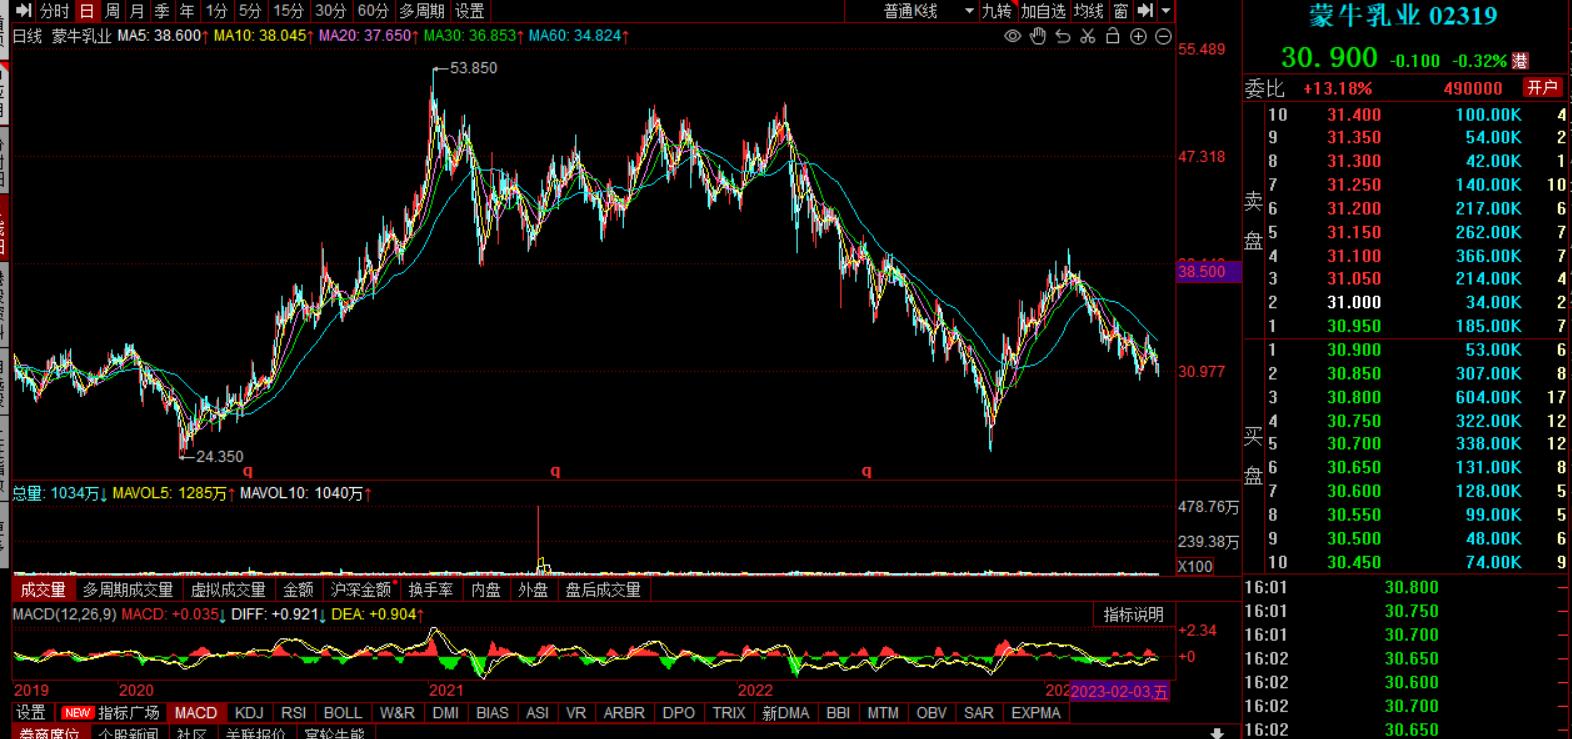This screenshot has width=1572, height=739.
Task: Open 指标广场 indicator marketplace
Action: 129,713
